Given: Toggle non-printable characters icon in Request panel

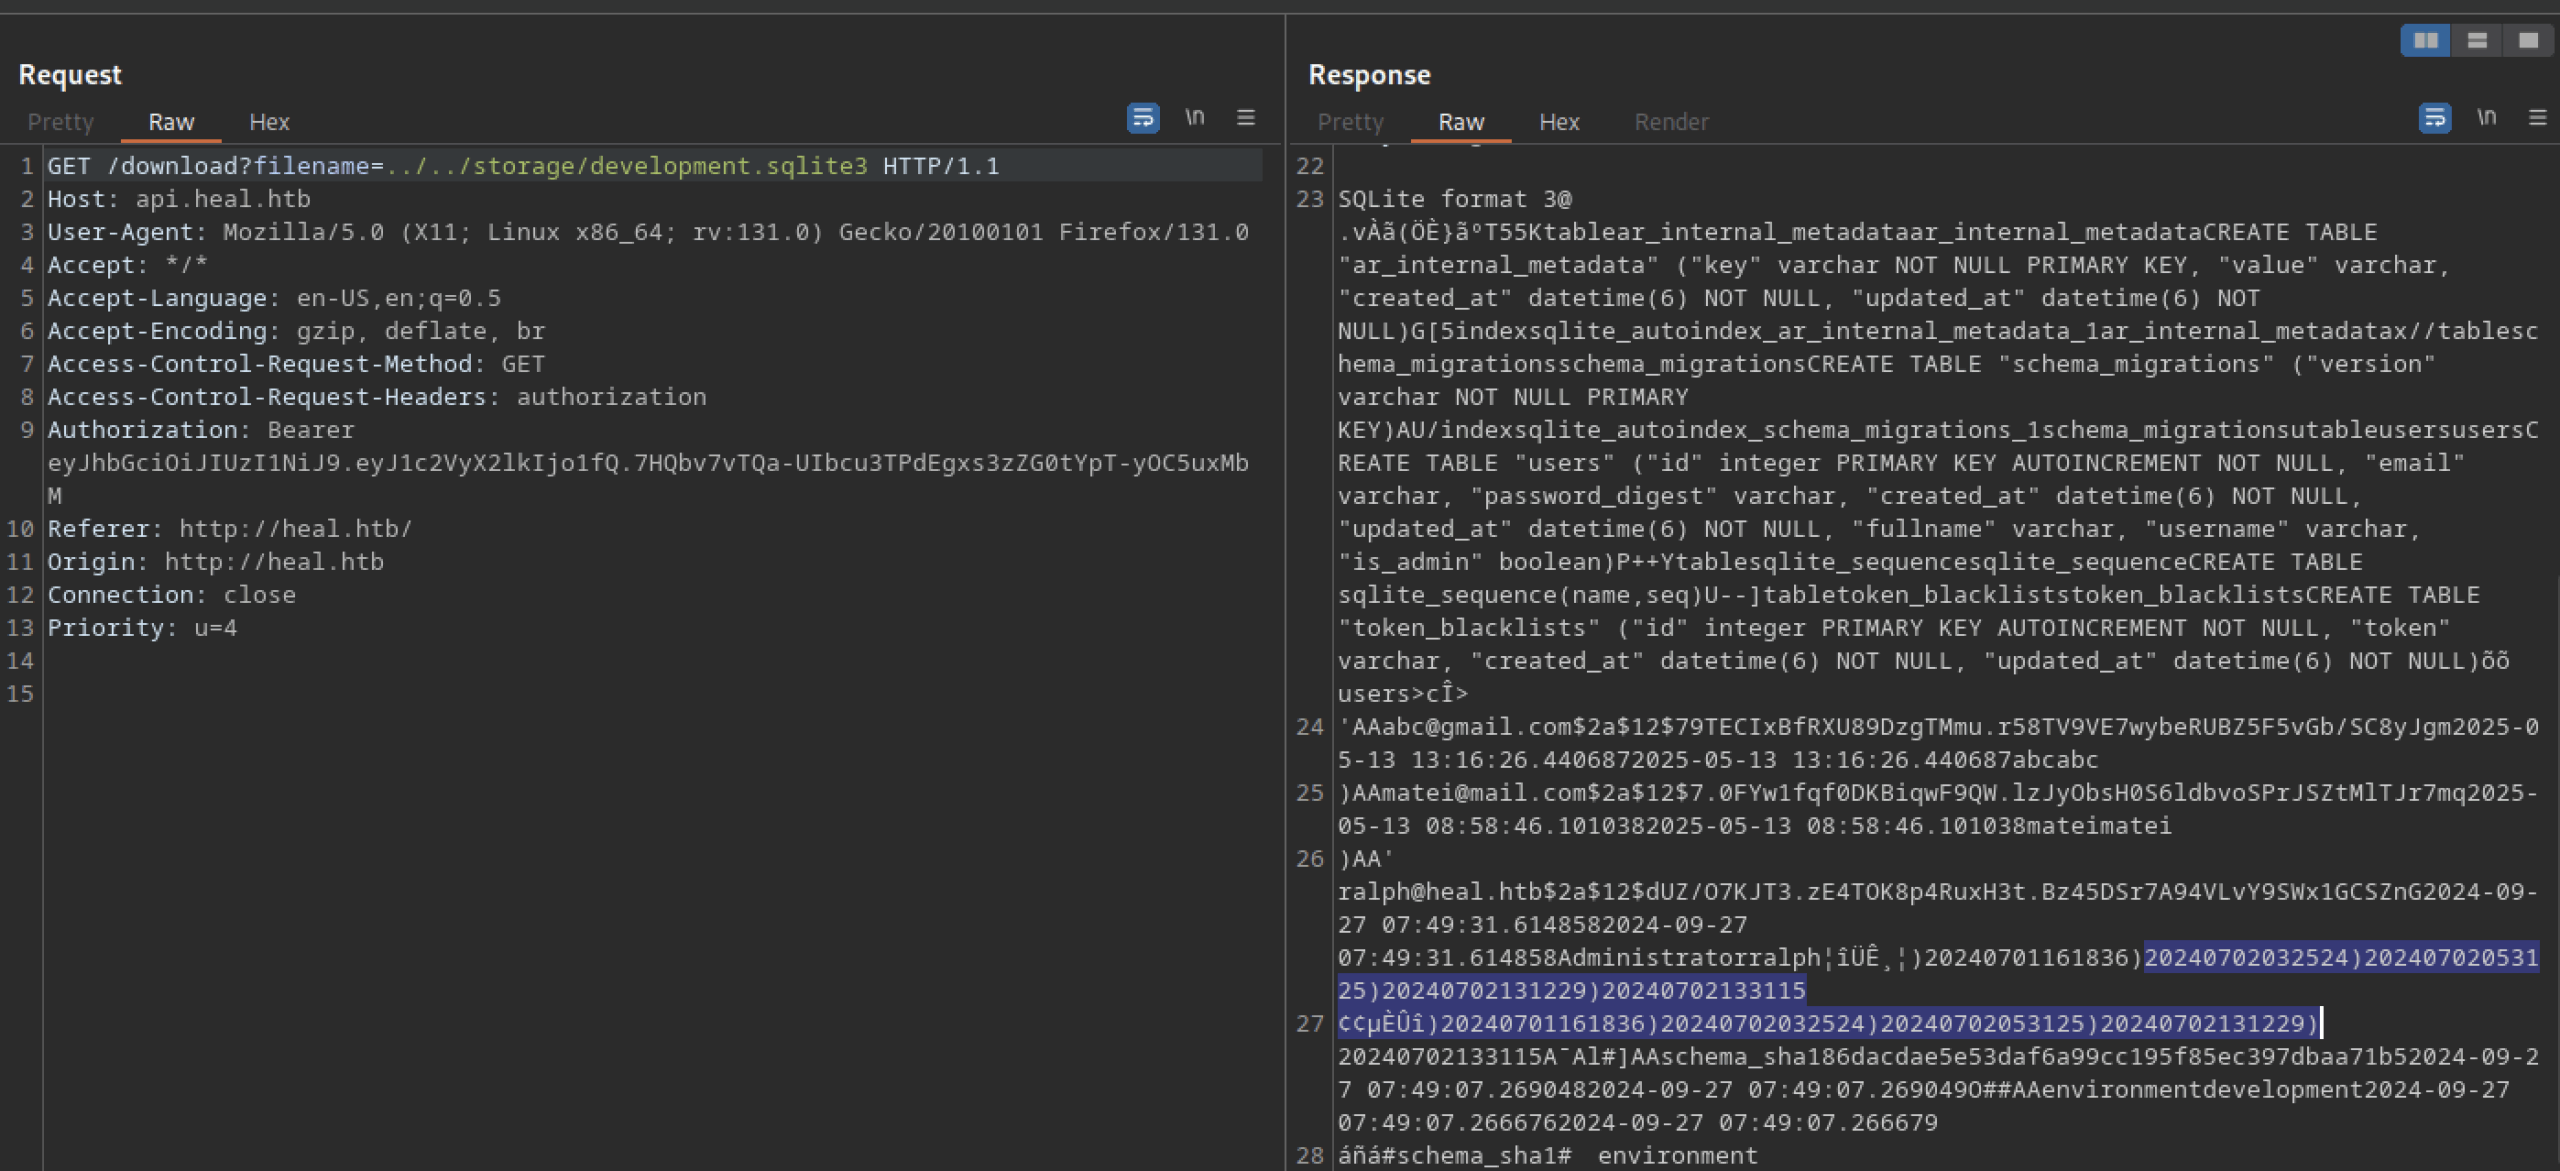Looking at the screenshot, I should [1195, 118].
